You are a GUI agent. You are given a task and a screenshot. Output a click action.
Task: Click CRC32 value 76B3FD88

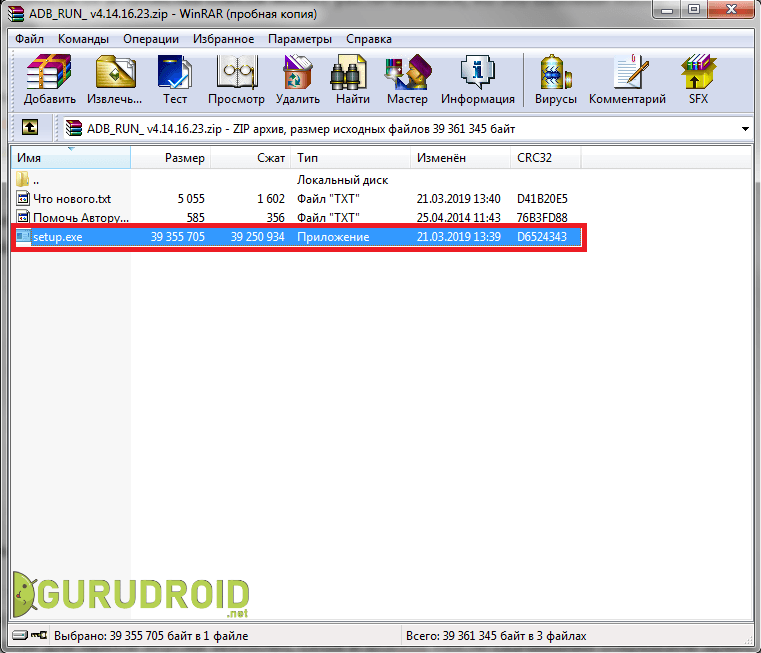click(542, 218)
